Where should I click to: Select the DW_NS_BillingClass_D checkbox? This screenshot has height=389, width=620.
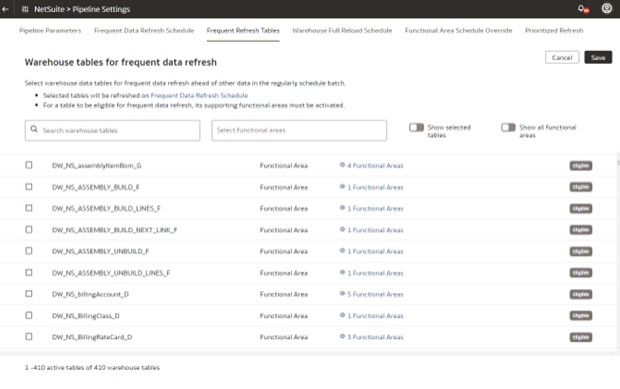pyautogui.click(x=29, y=315)
